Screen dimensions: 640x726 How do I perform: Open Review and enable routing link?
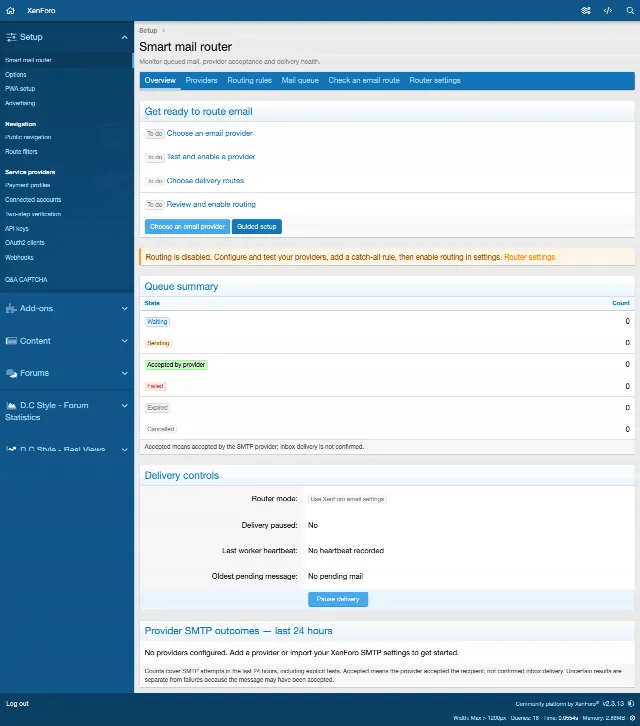[211, 204]
